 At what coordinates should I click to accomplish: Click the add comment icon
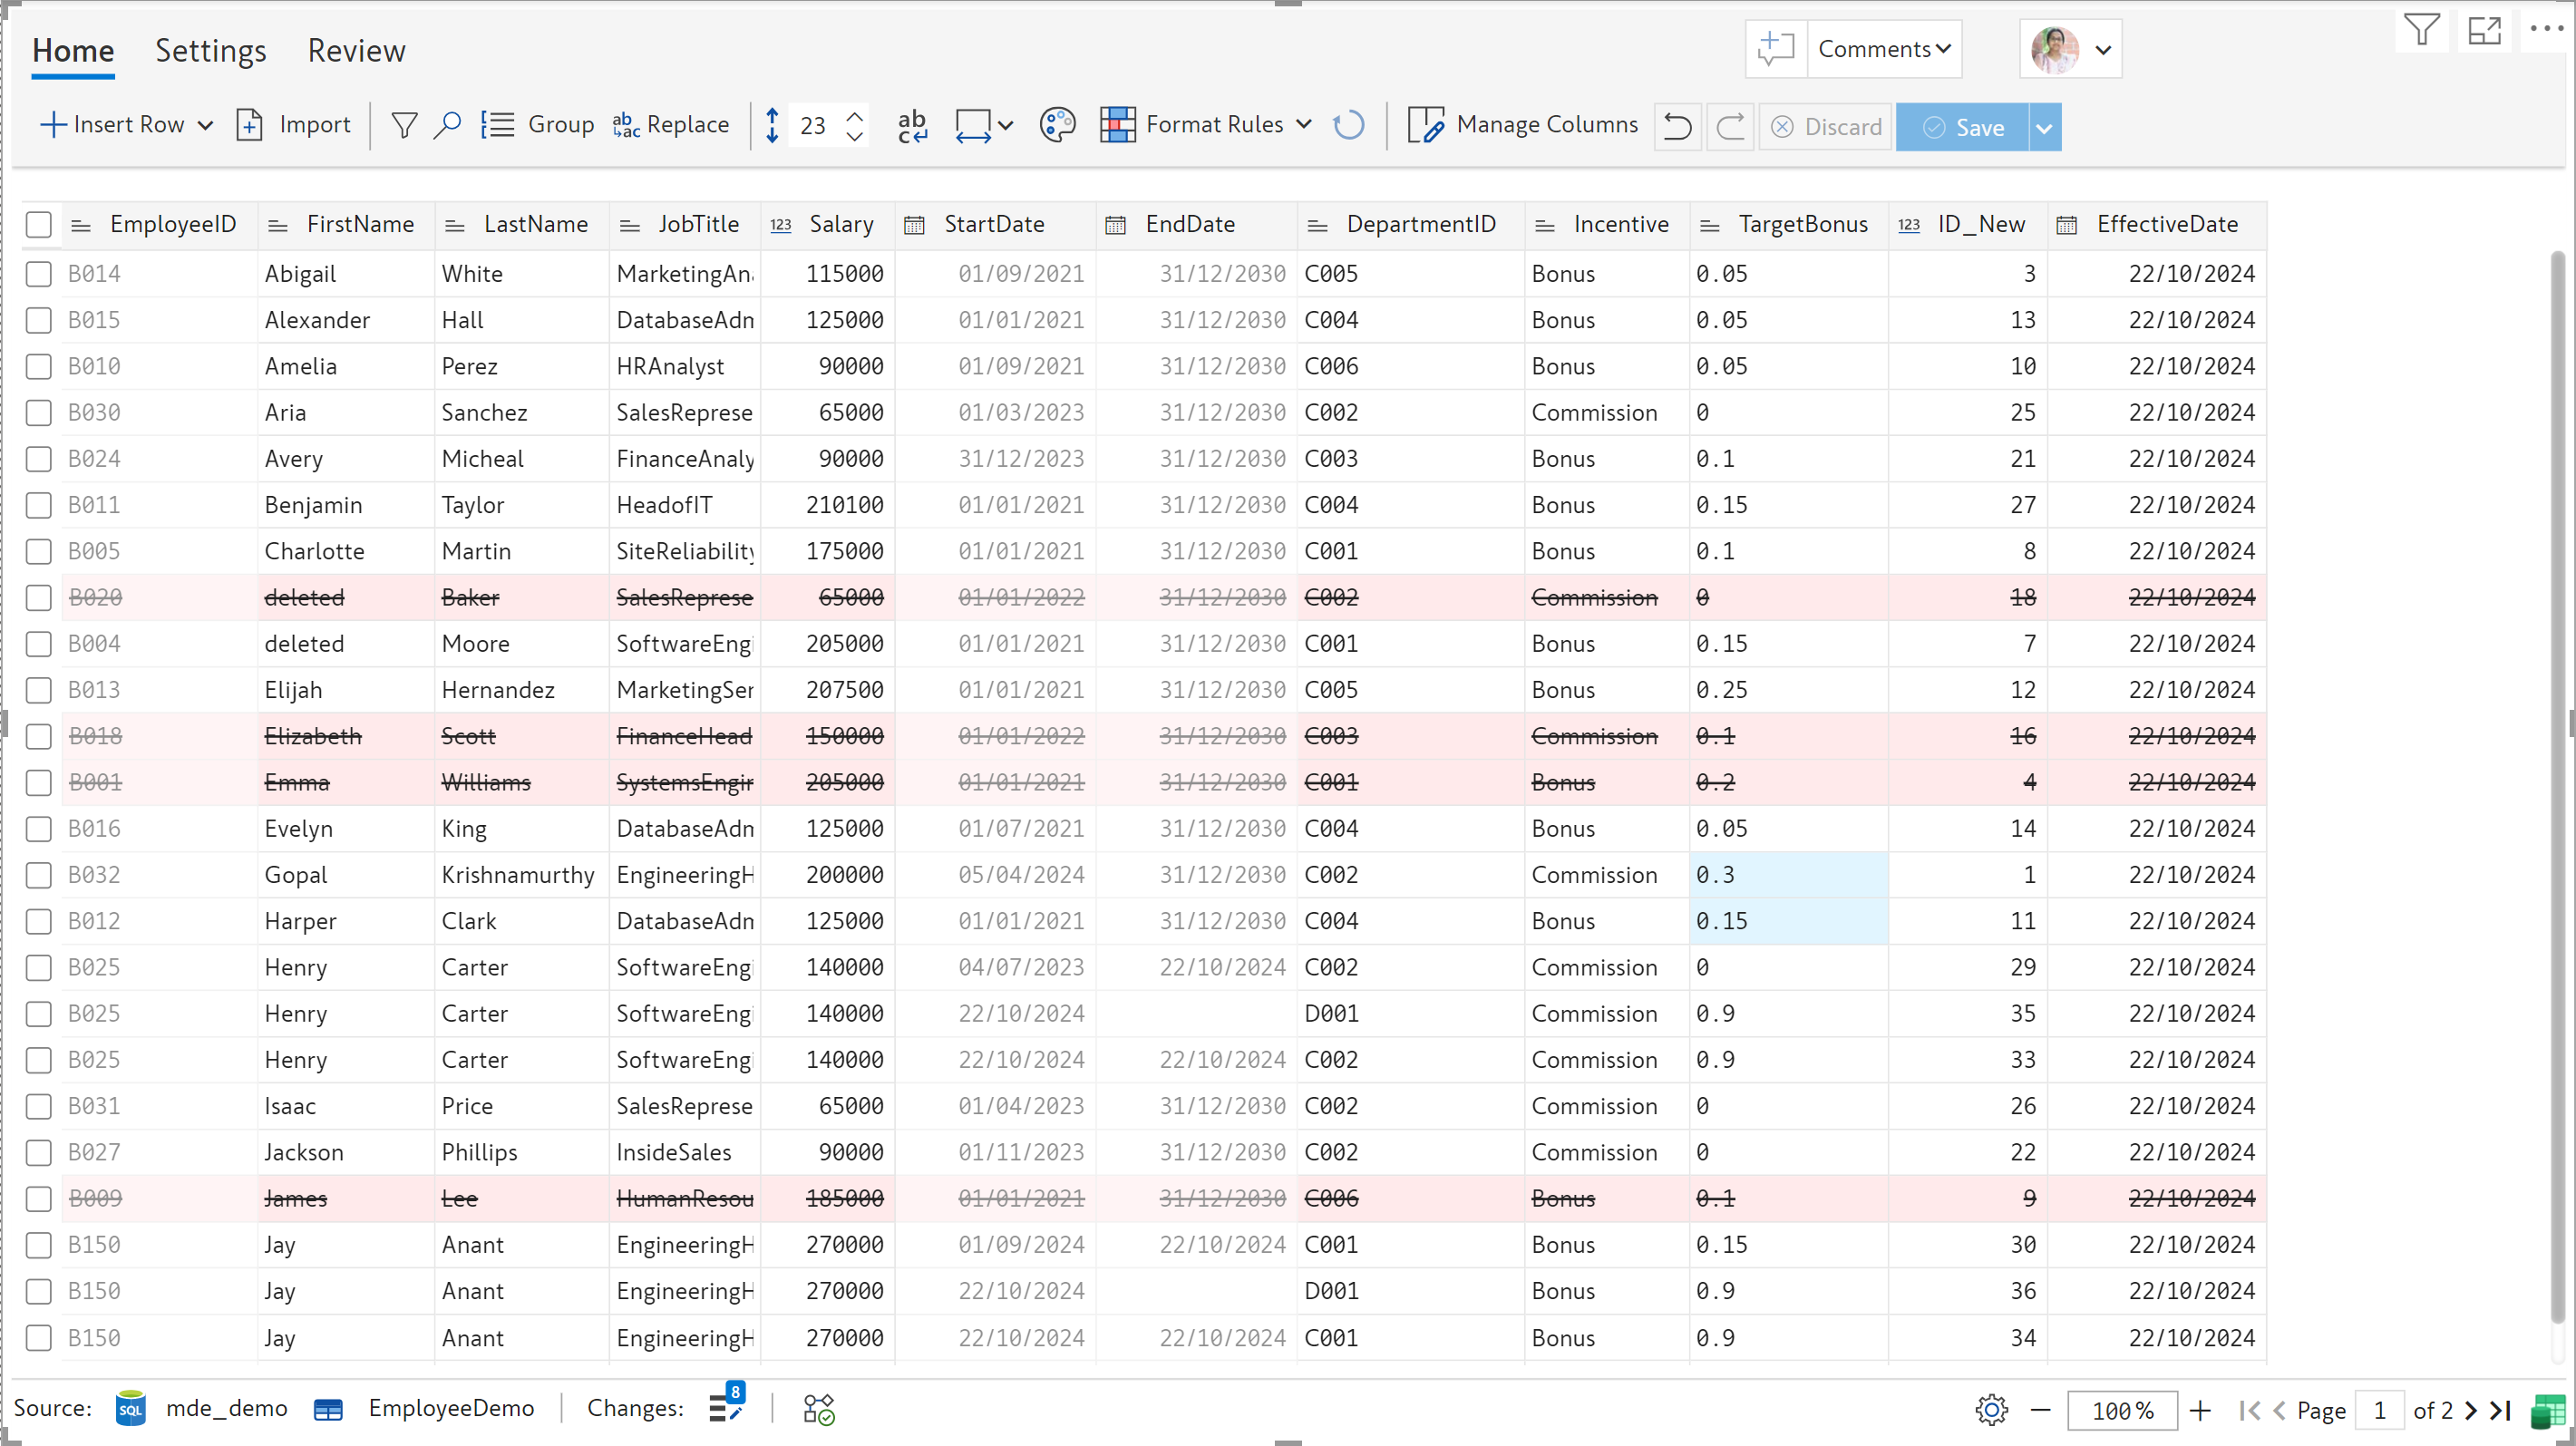click(1776, 49)
